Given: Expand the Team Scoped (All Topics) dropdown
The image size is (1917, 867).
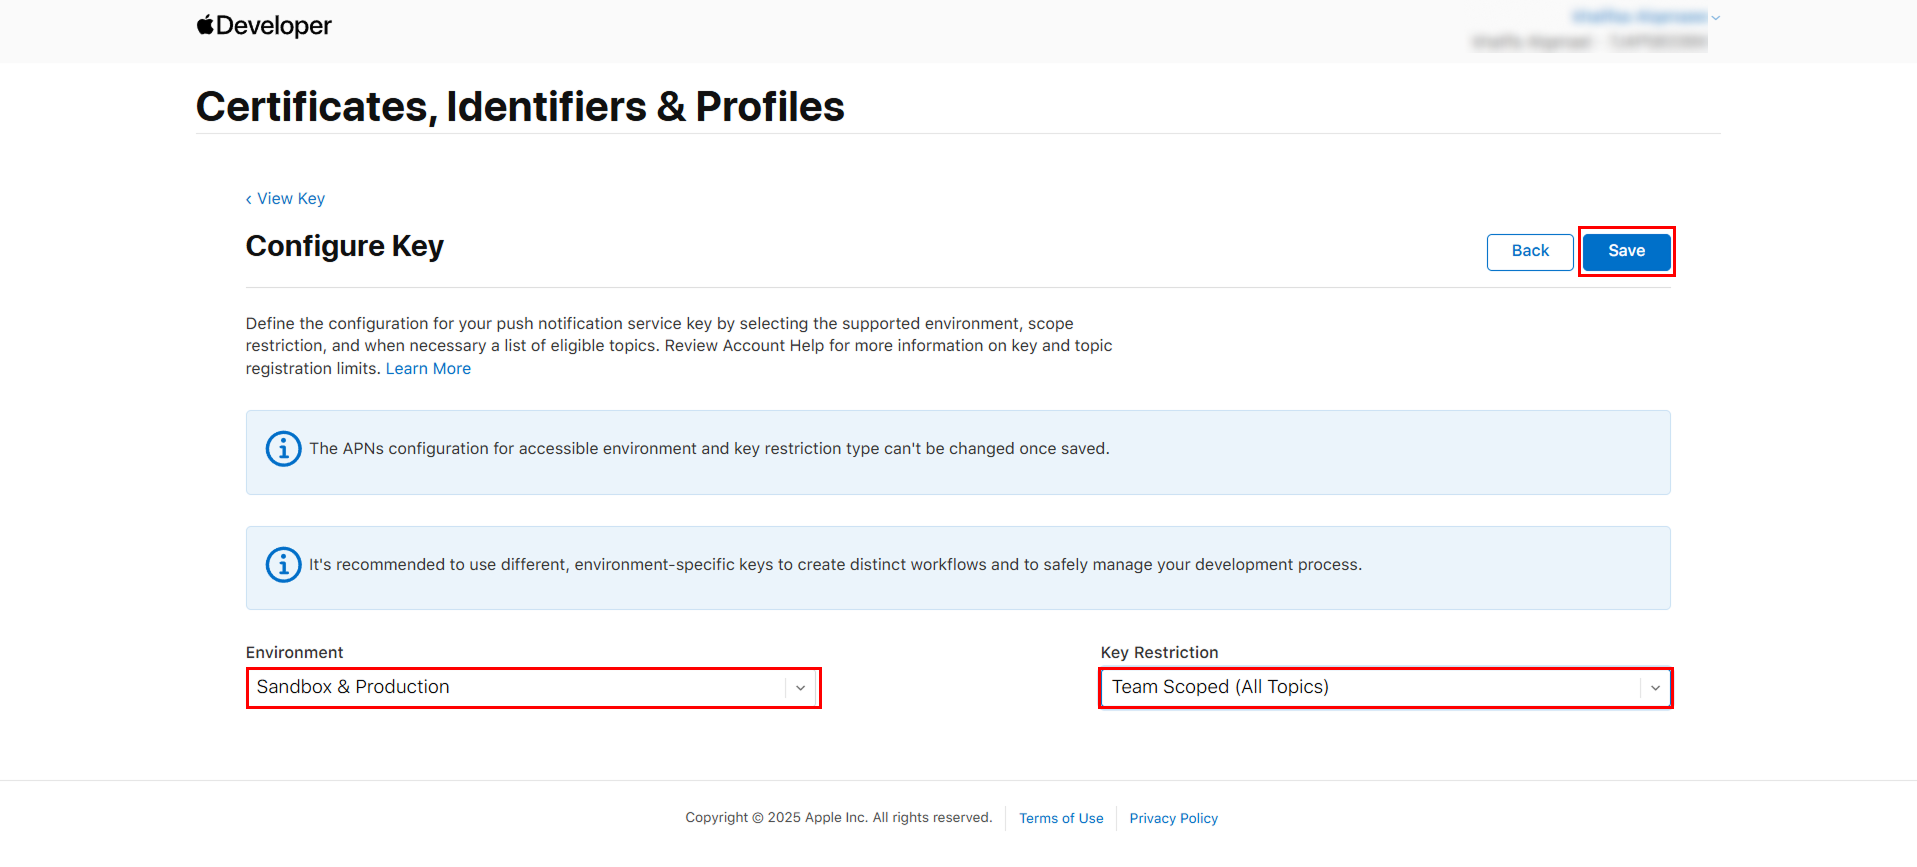Looking at the screenshot, I should click(1370, 688).
